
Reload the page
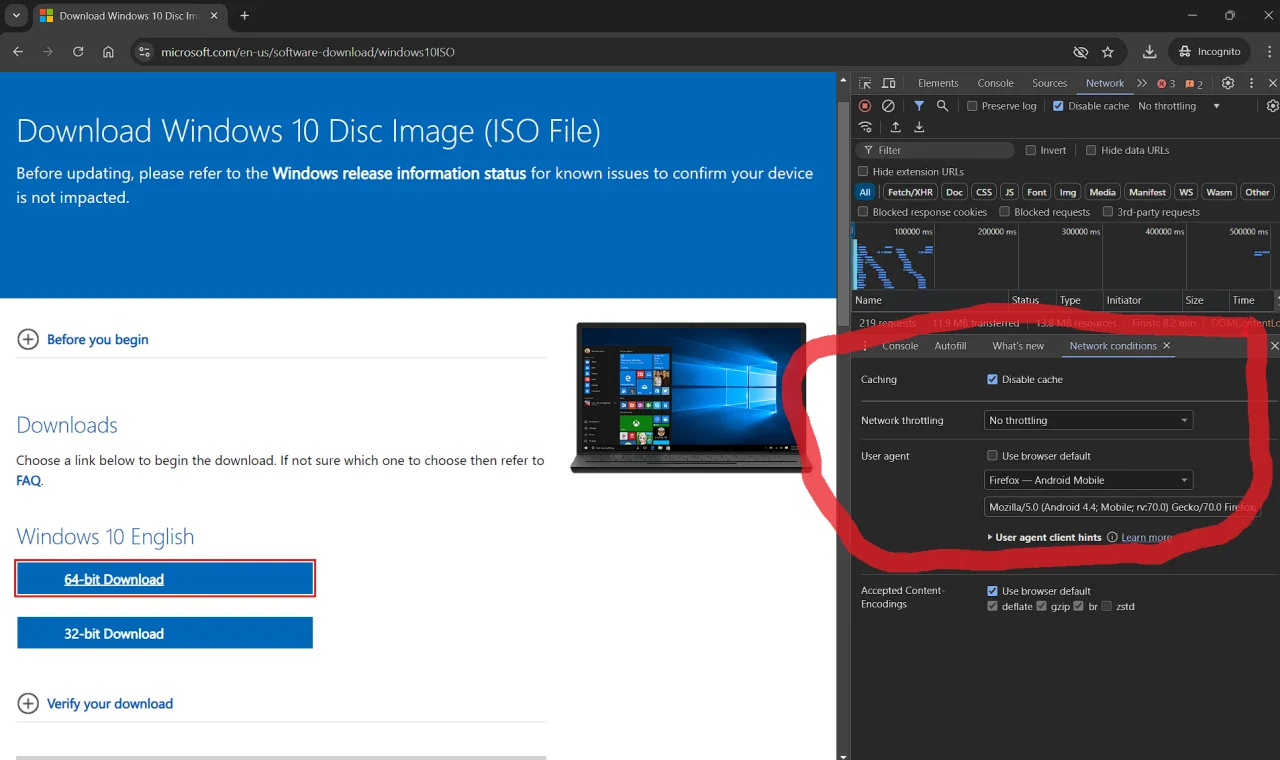[78, 52]
